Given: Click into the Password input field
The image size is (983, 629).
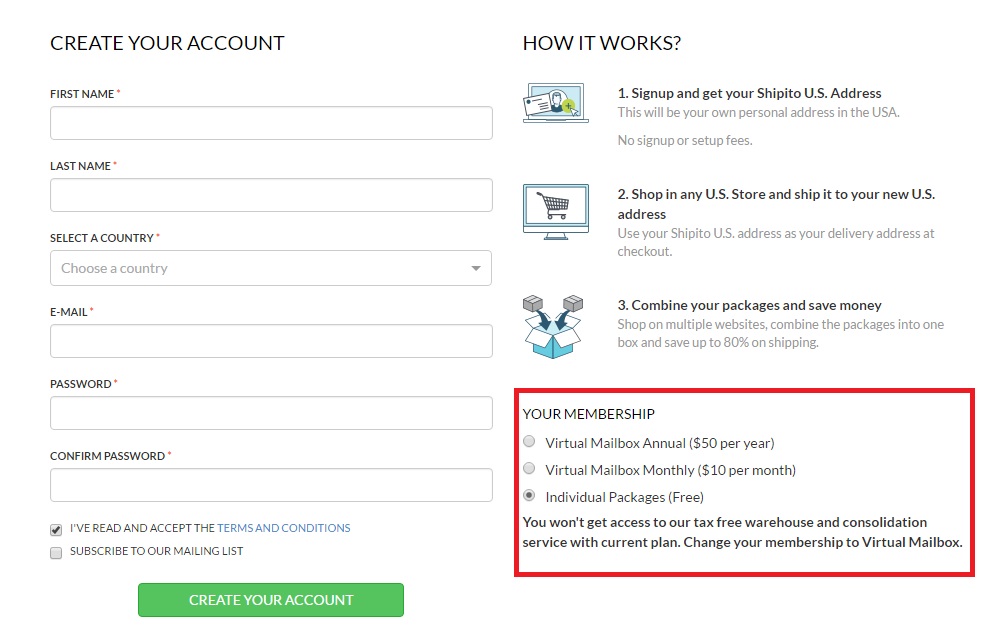Looking at the screenshot, I should (271, 413).
